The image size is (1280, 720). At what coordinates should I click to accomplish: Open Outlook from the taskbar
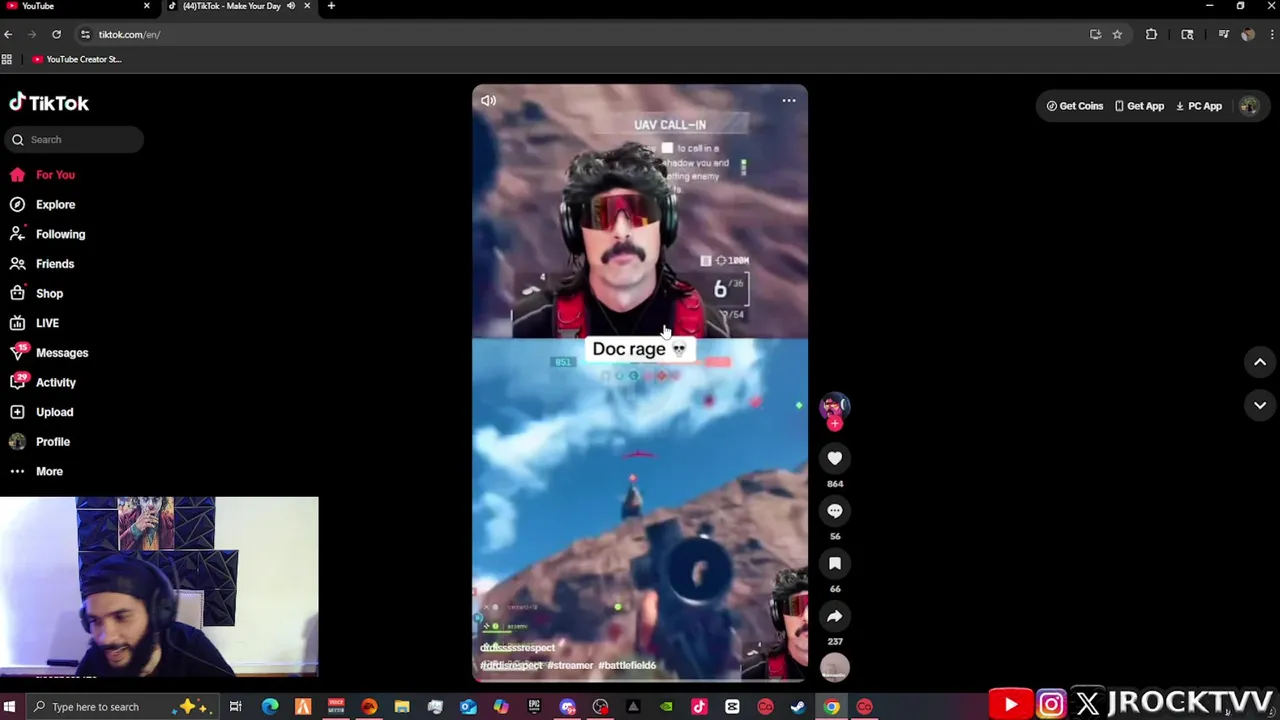point(468,707)
